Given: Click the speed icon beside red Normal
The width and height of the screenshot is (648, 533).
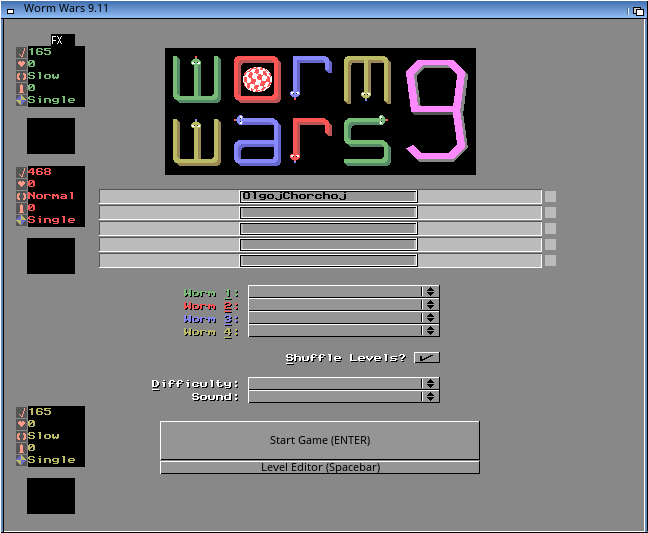Looking at the screenshot, I should [x=21, y=196].
